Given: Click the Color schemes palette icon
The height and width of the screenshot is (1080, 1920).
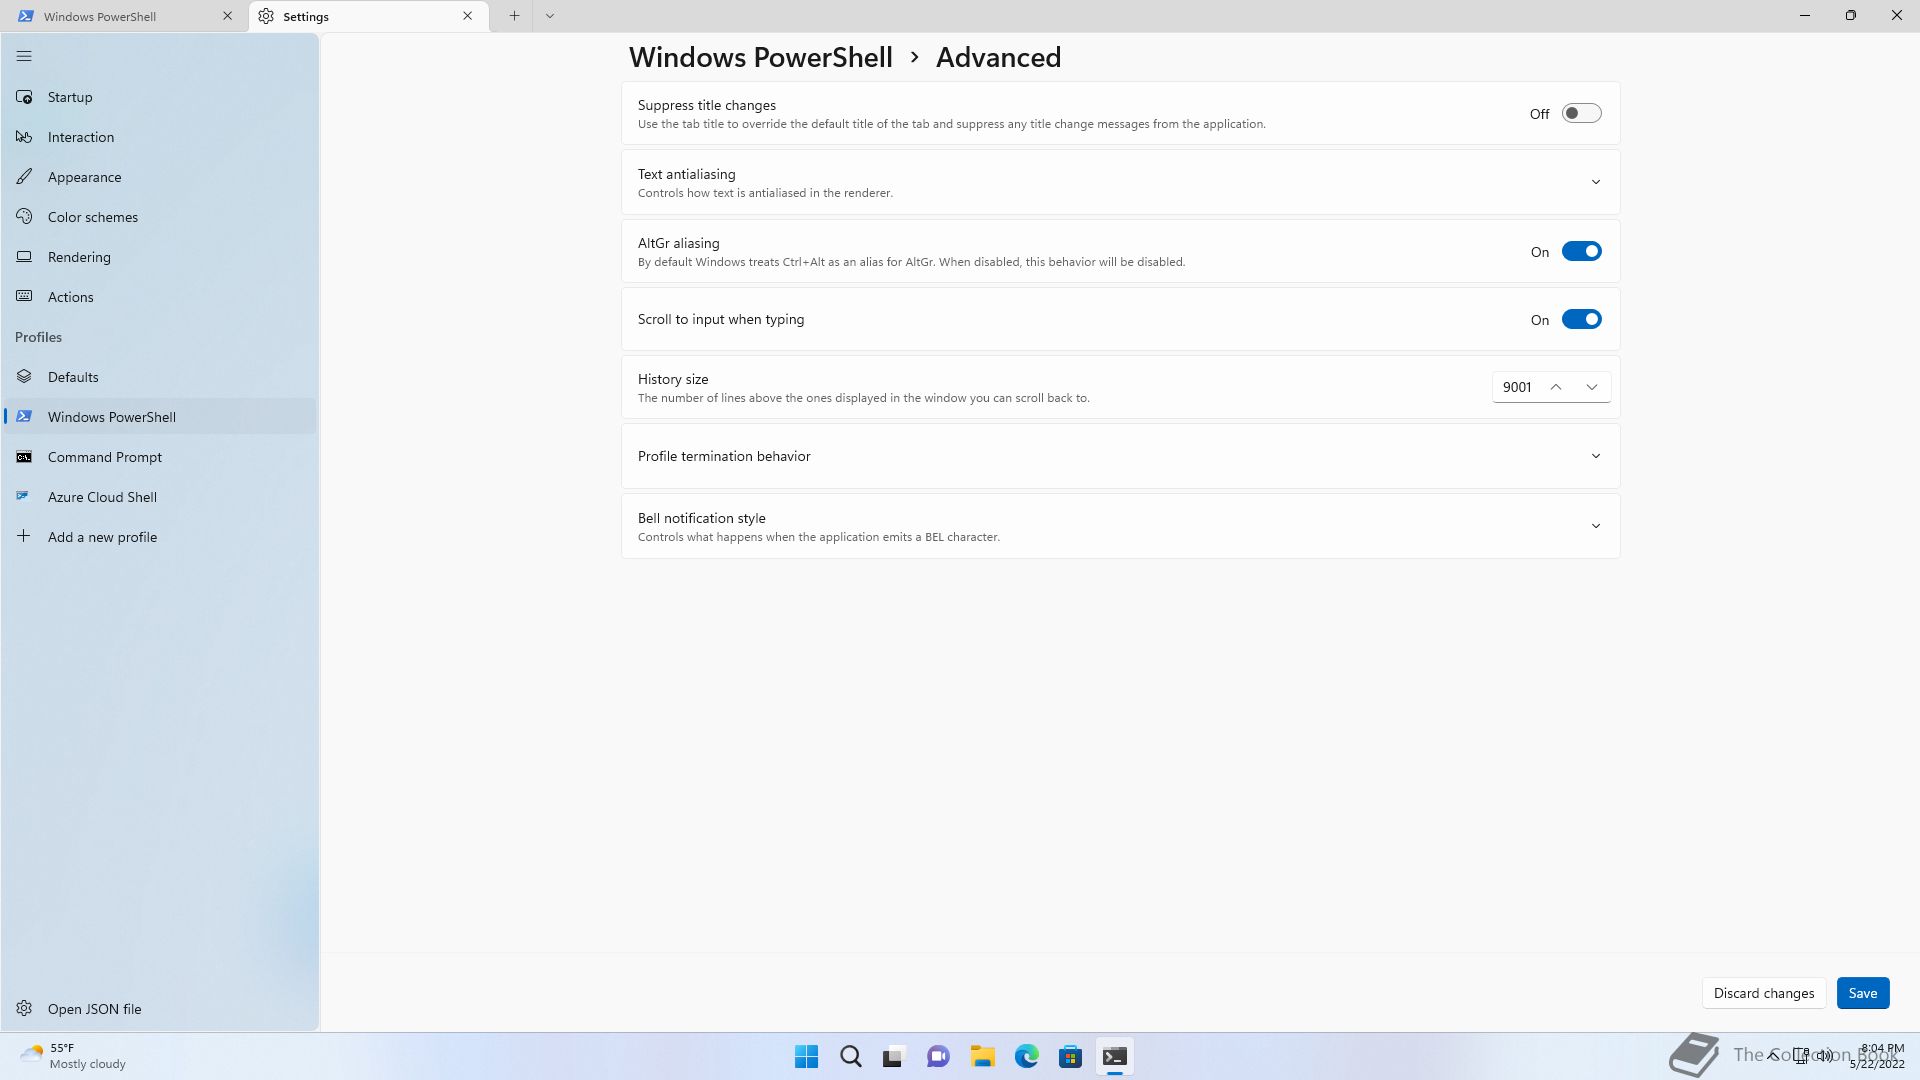Looking at the screenshot, I should pyautogui.click(x=24, y=217).
